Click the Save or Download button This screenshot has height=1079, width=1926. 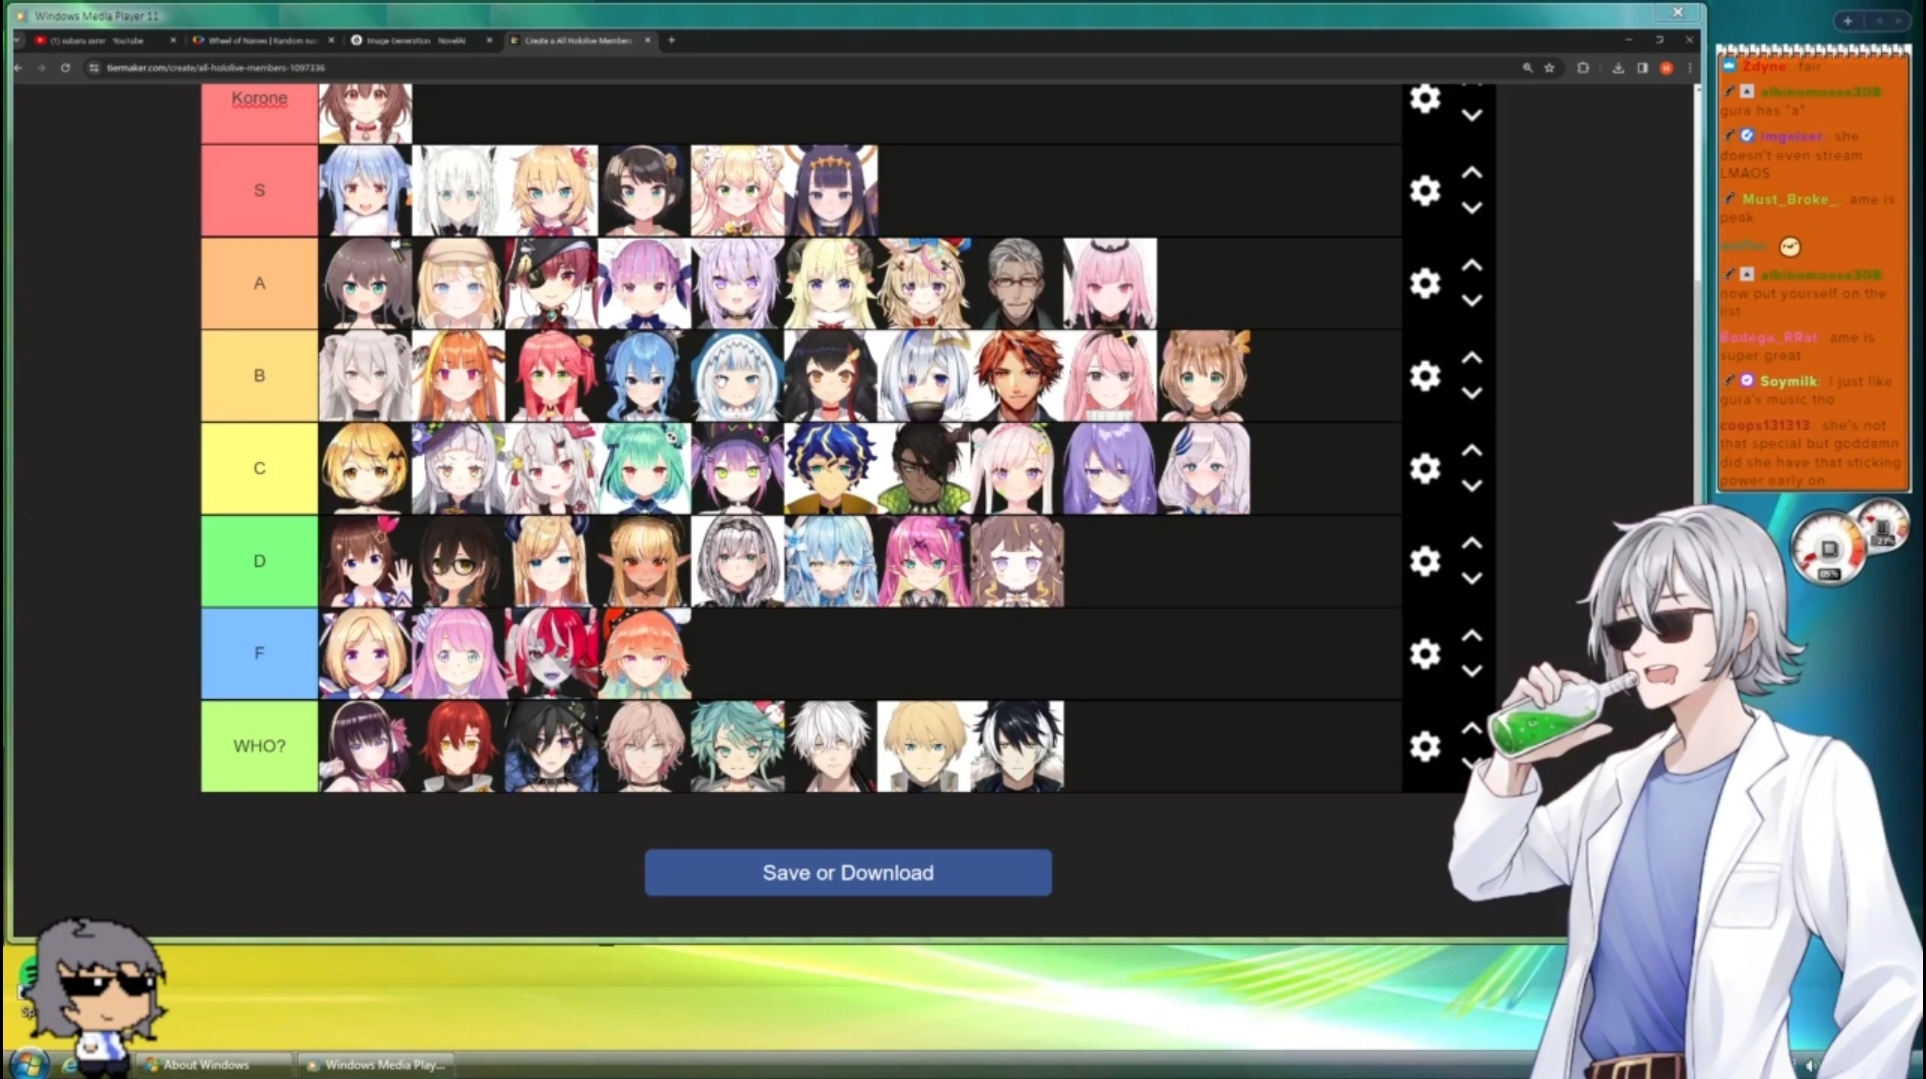pyautogui.click(x=848, y=873)
